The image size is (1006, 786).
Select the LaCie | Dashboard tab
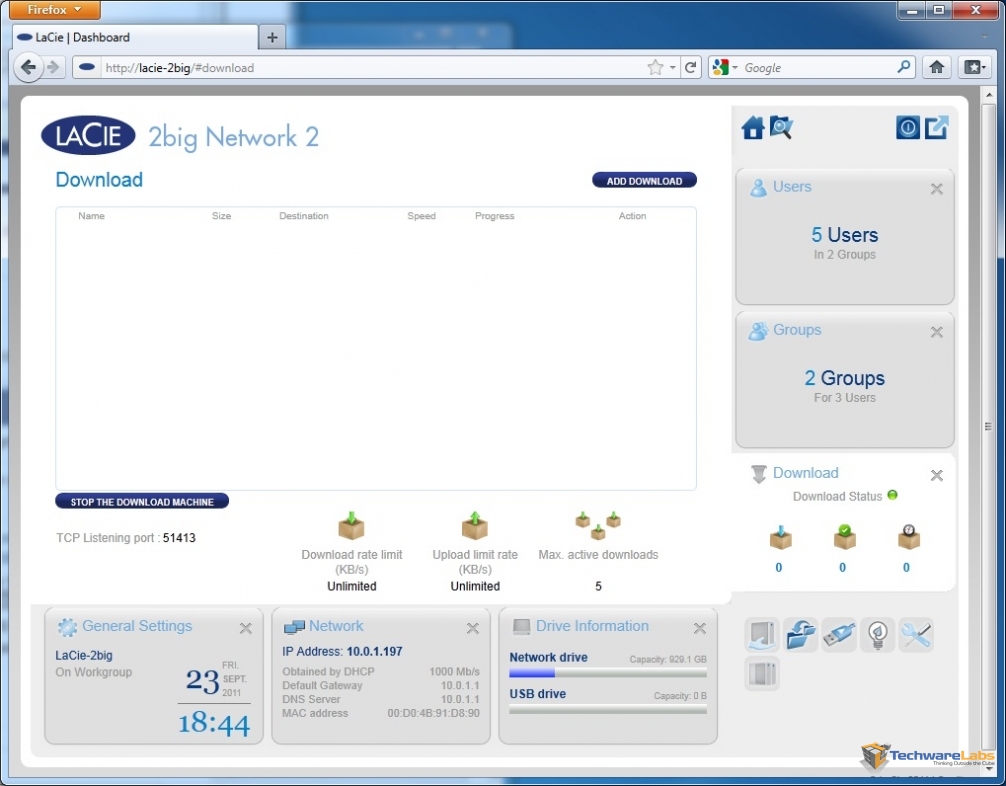[x=135, y=37]
